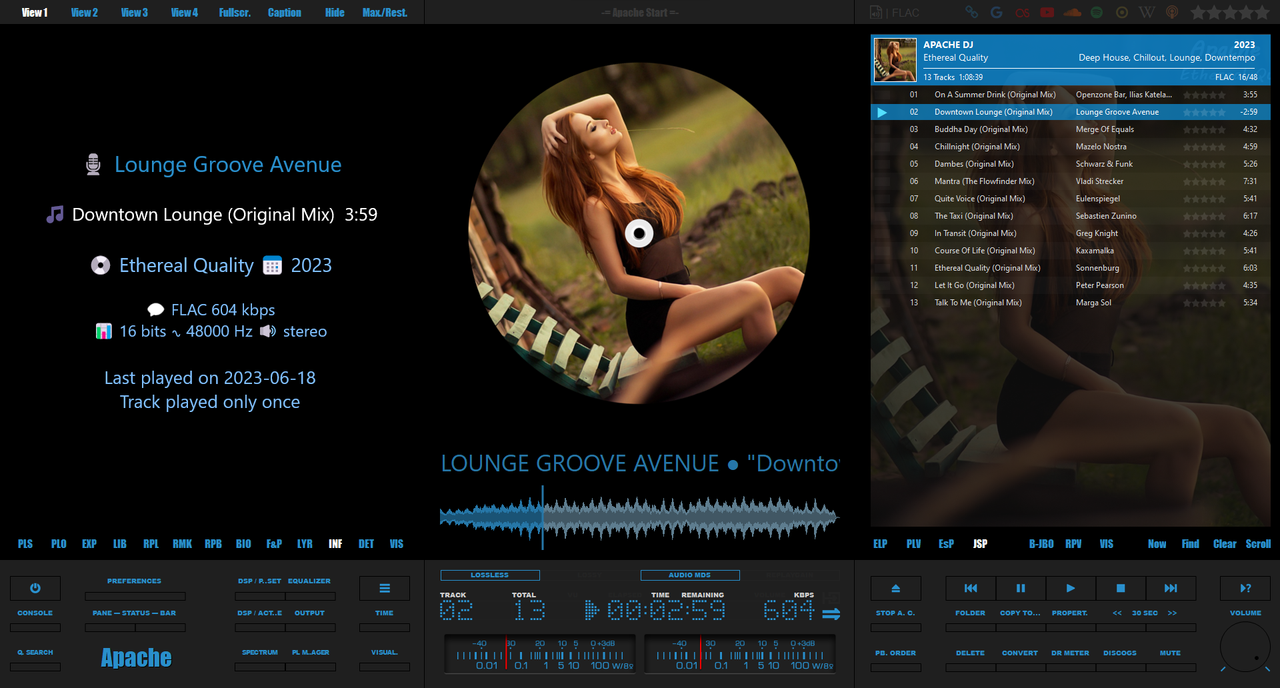Click the Max./Rest. button
This screenshot has height=688, width=1280.
[x=385, y=13]
